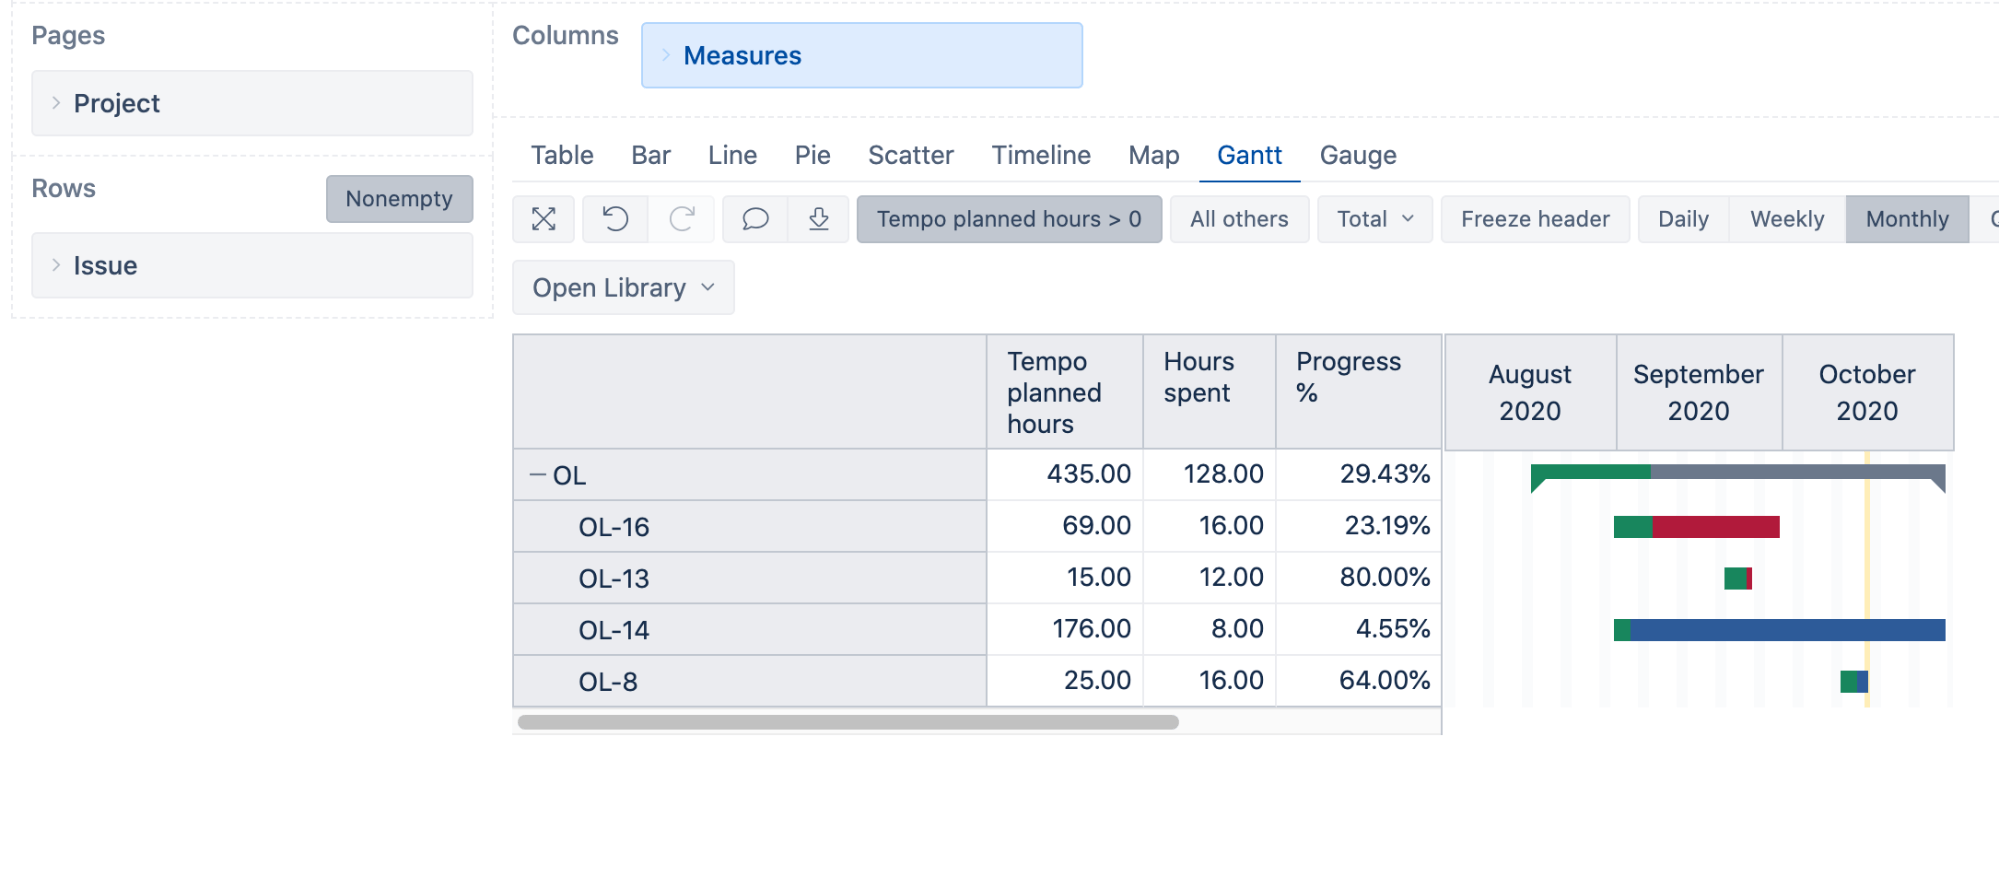Click the All others button
1999x874 pixels.
pos(1239,219)
